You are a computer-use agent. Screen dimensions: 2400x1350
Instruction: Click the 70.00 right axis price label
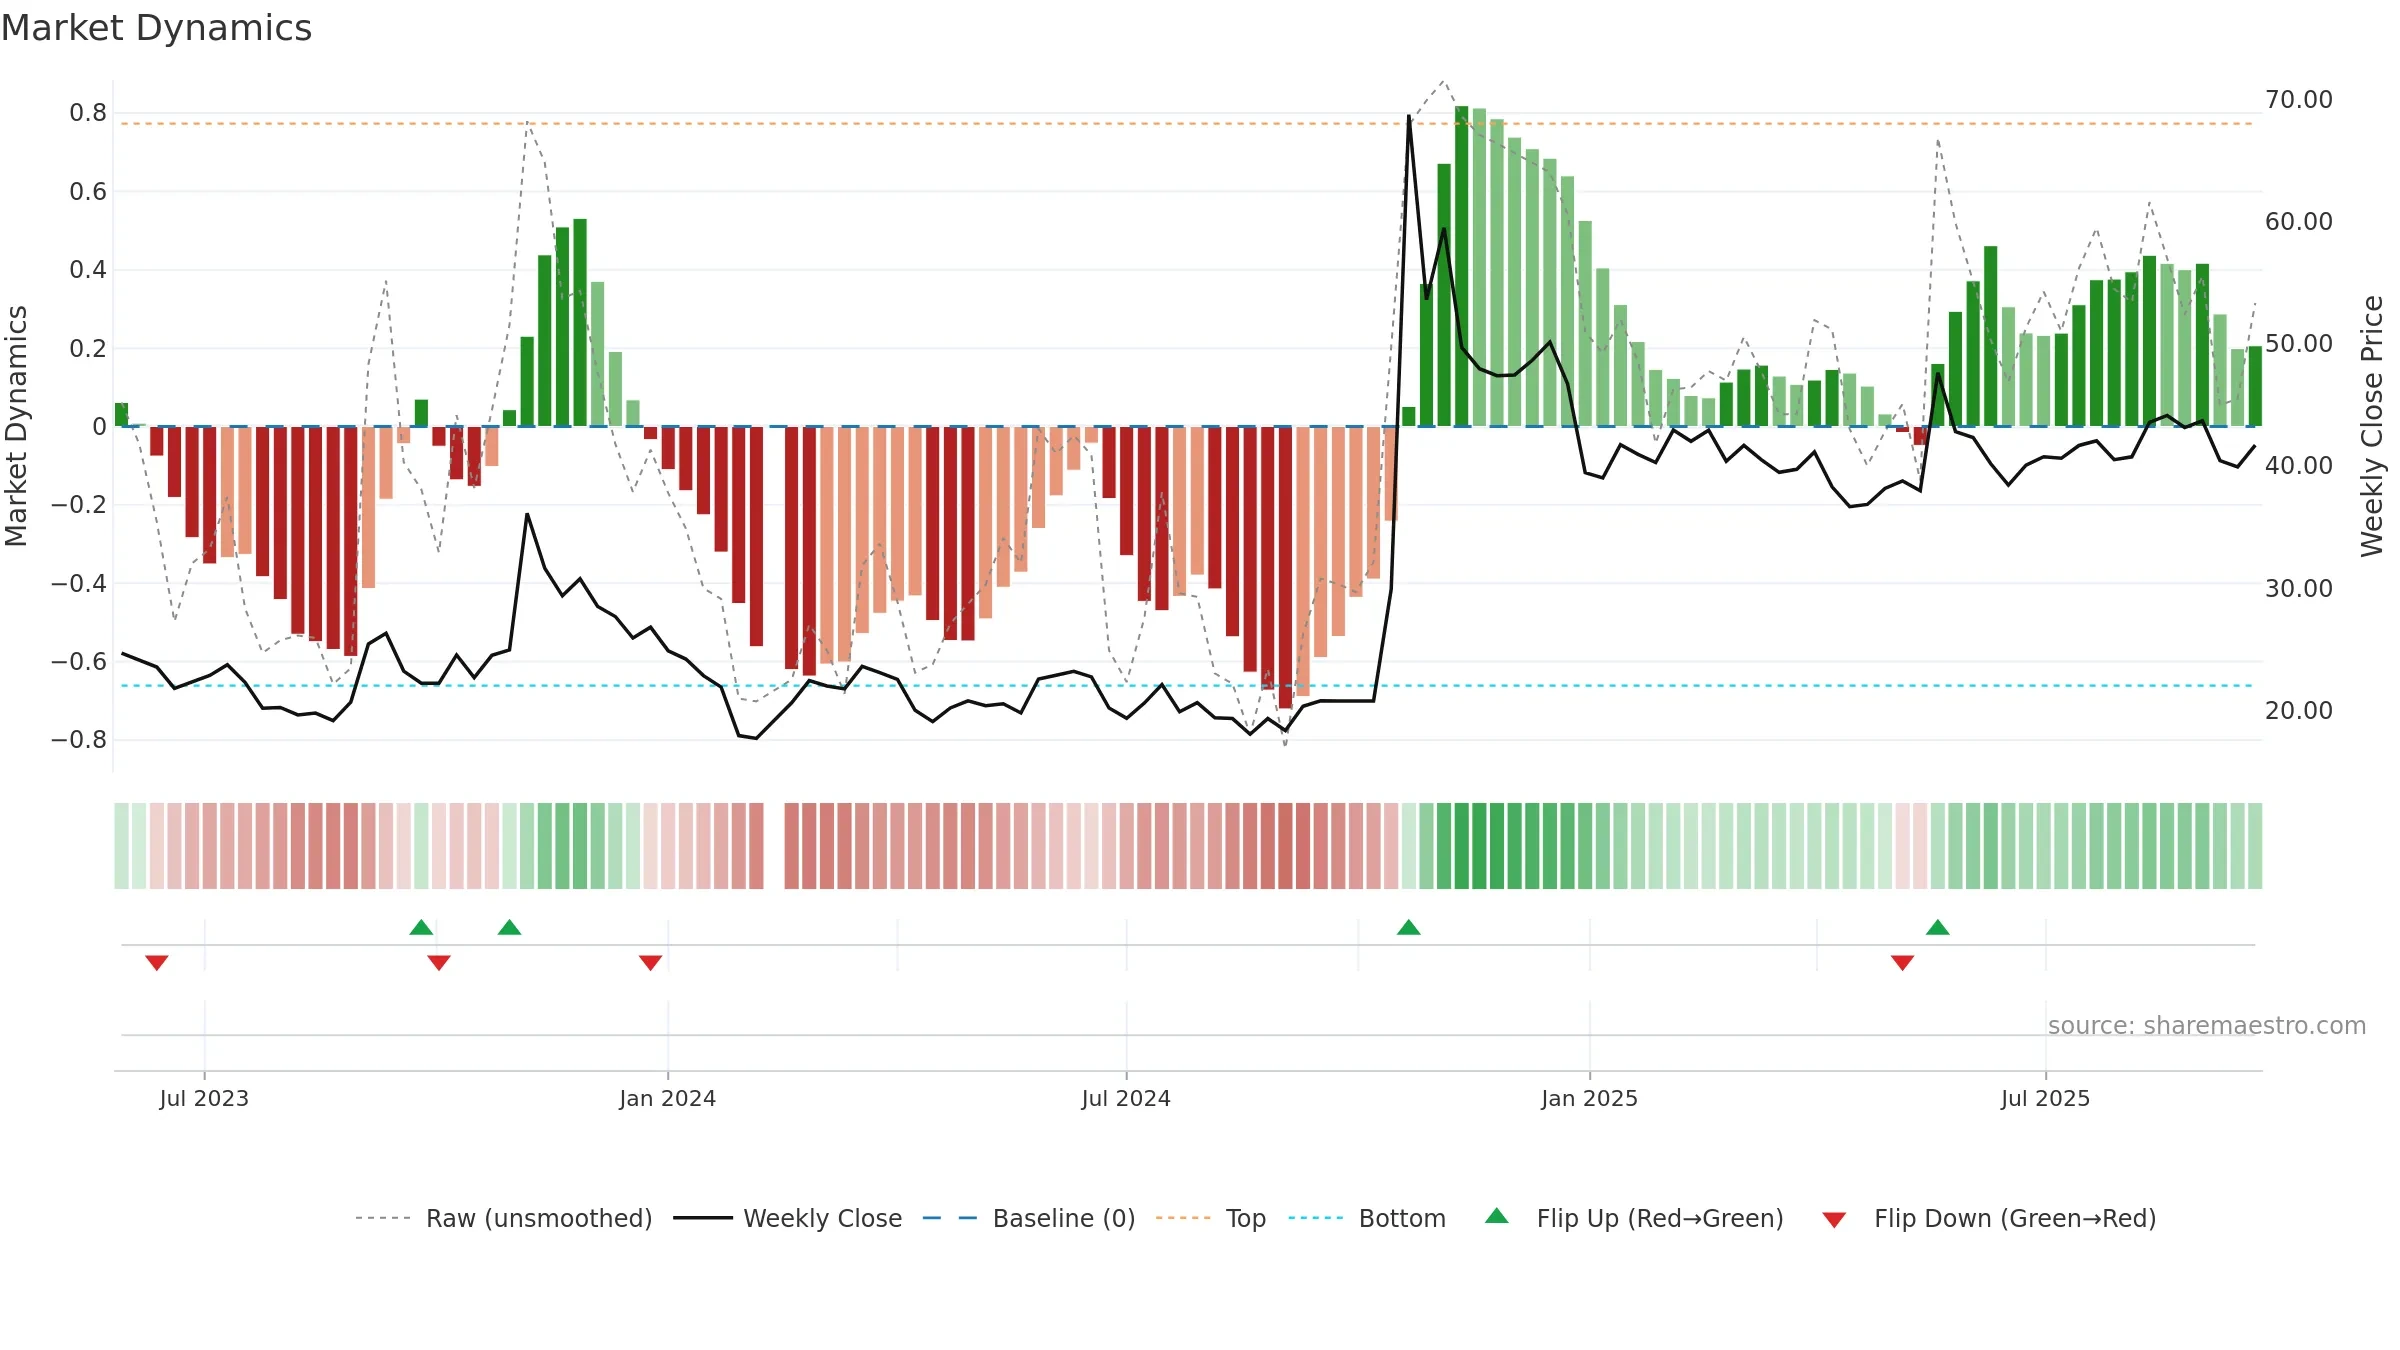2299,100
